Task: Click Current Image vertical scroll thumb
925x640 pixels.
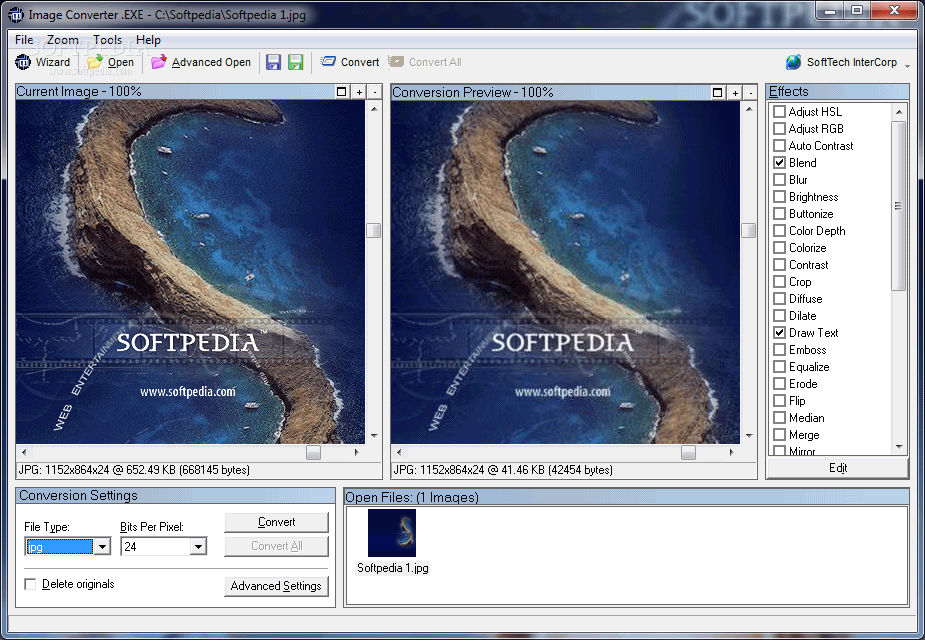Action: [x=374, y=230]
